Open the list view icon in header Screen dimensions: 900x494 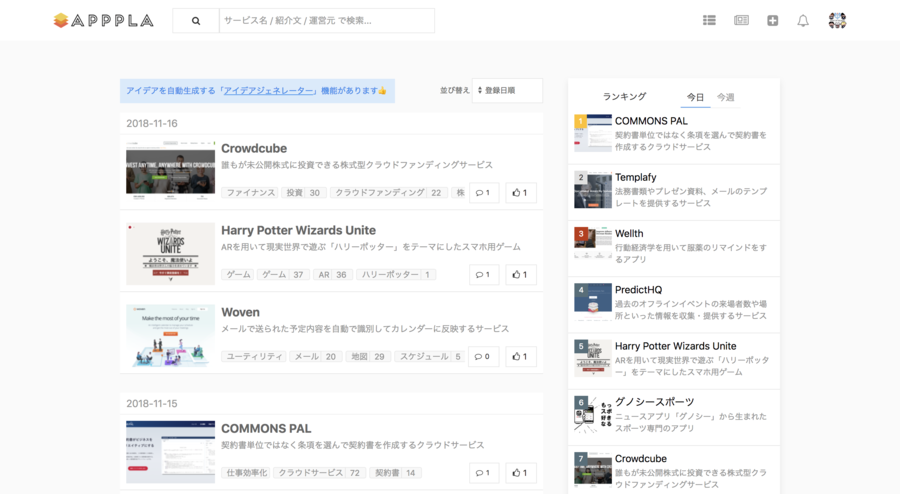point(709,21)
